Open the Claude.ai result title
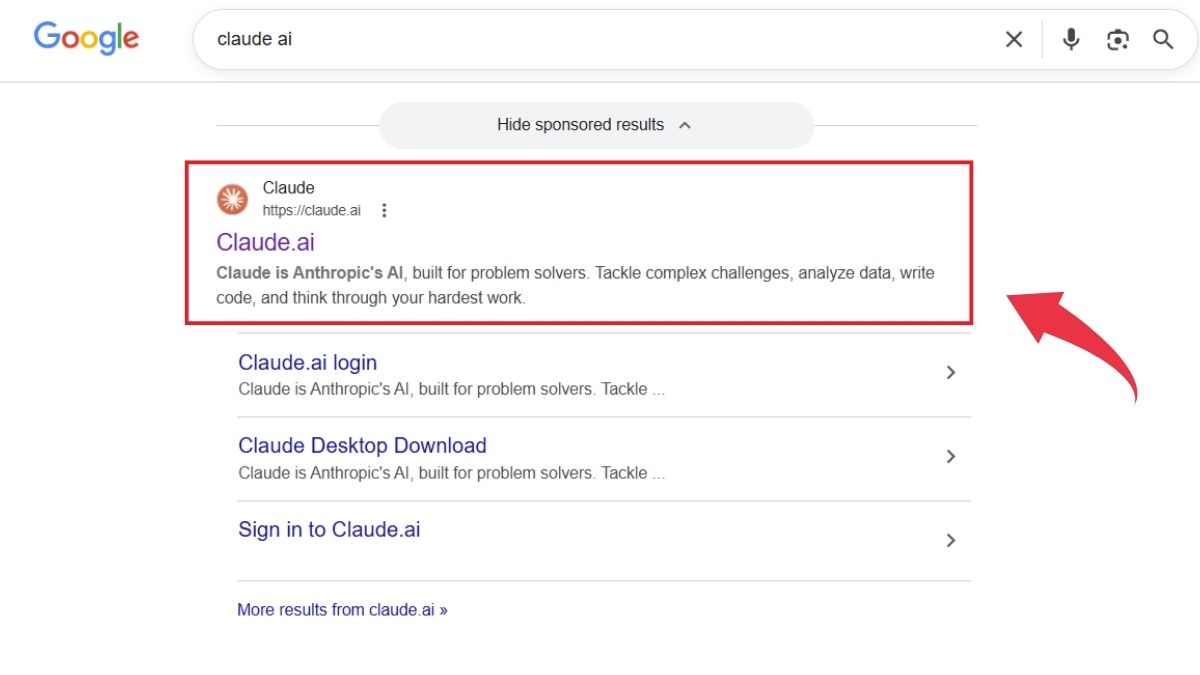Viewport: 1200px width, 675px height. (265, 242)
